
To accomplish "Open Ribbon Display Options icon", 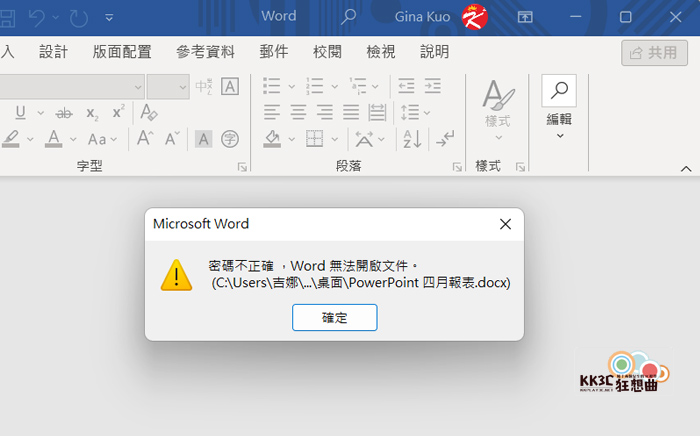I will click(x=525, y=17).
